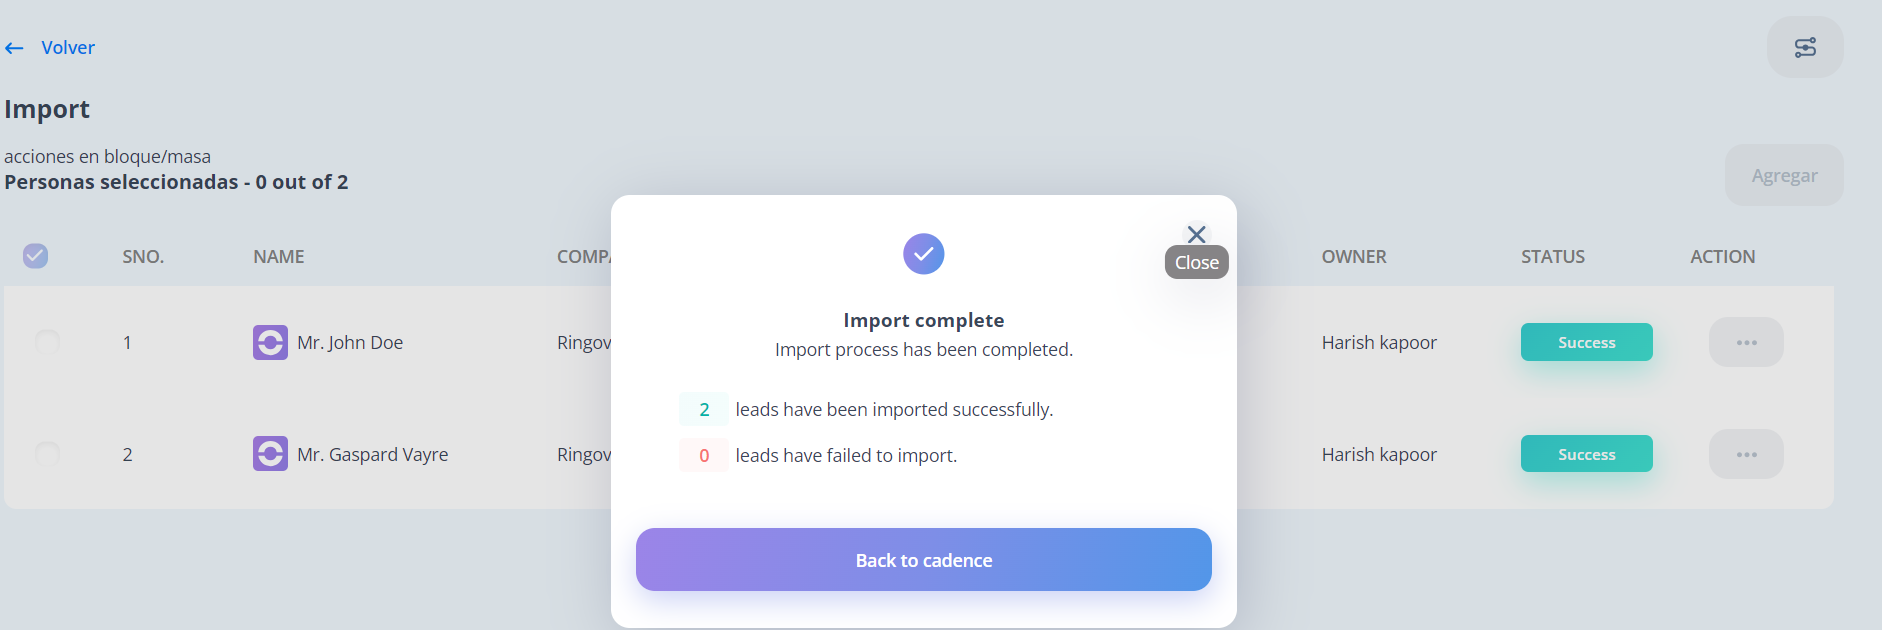Click the Success status badge for John Doe
The width and height of the screenshot is (1882, 630).
pos(1586,342)
